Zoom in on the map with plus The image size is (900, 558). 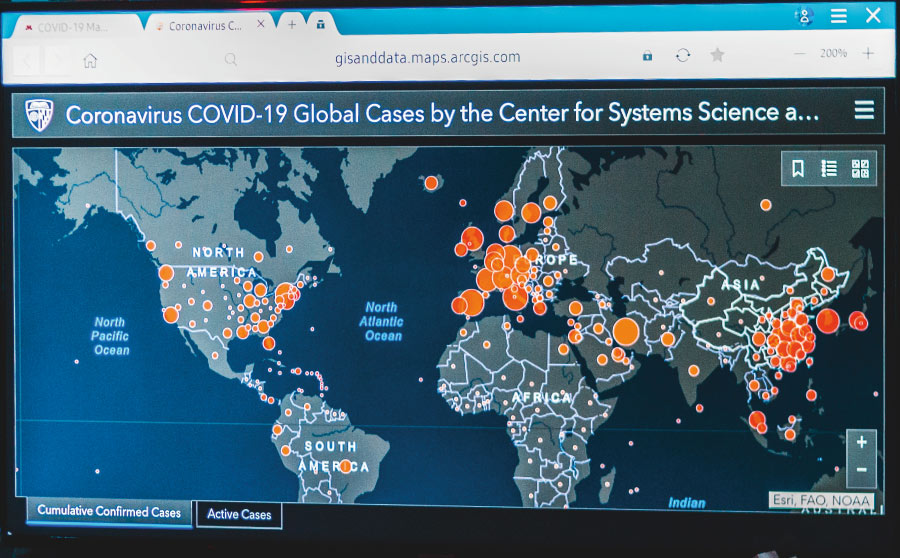(862, 442)
